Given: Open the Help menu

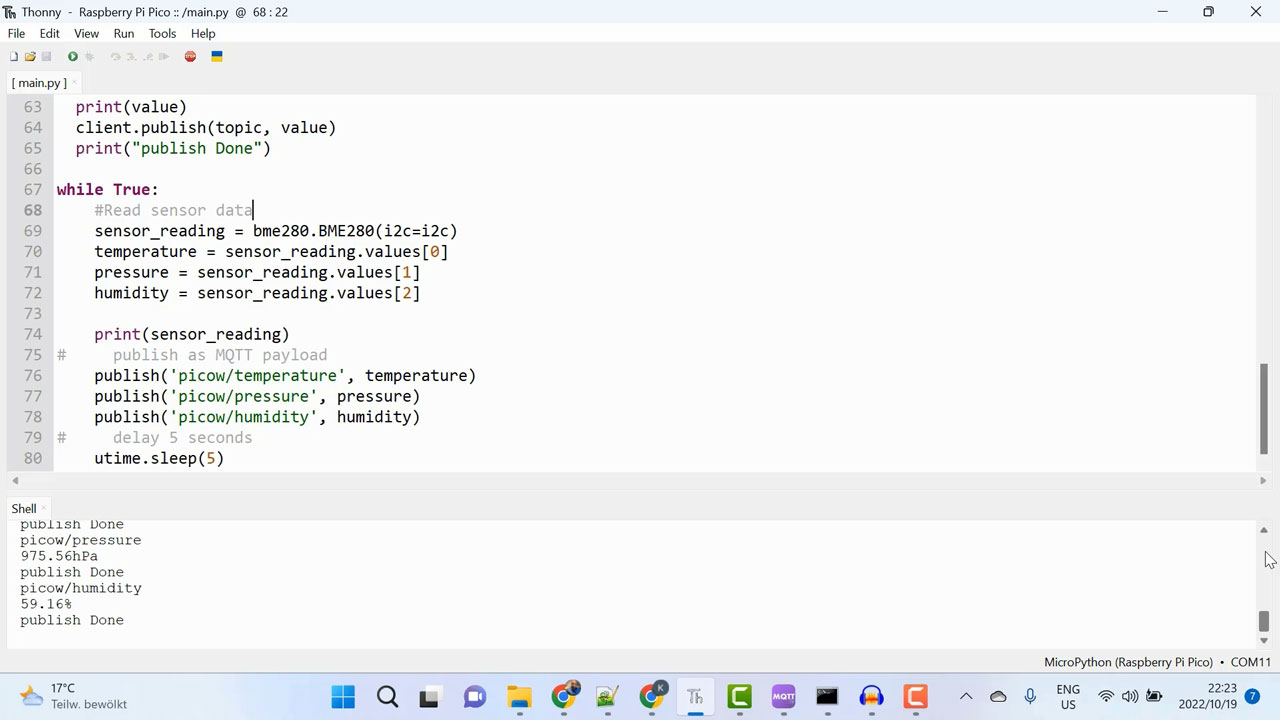Looking at the screenshot, I should coord(203,33).
